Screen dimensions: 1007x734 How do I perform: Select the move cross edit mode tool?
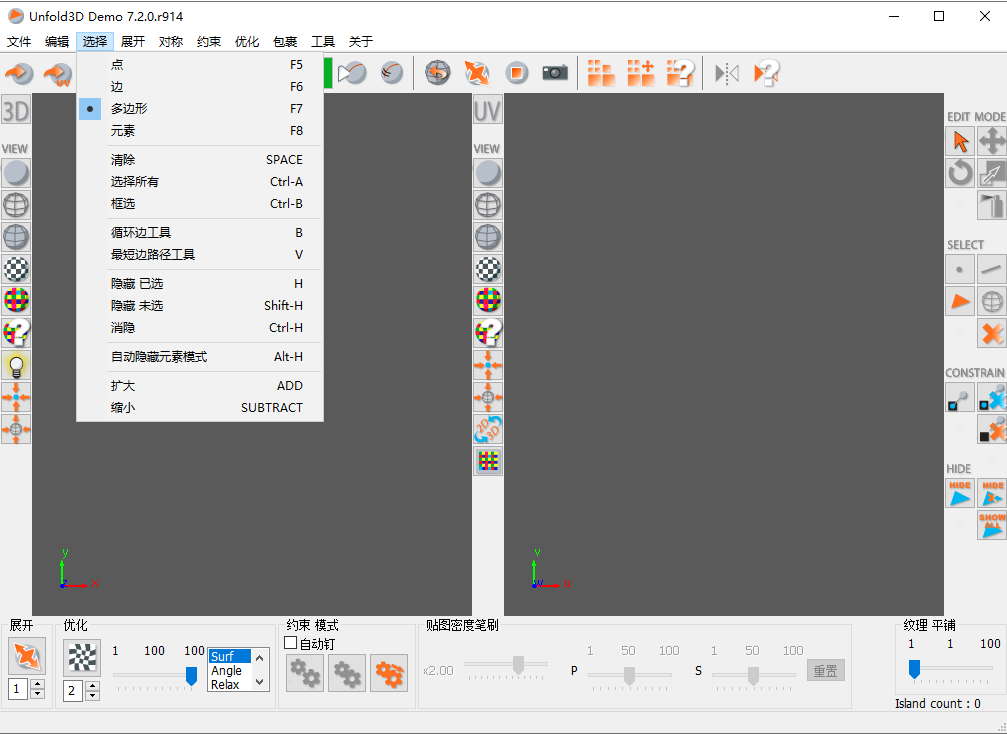click(992, 141)
